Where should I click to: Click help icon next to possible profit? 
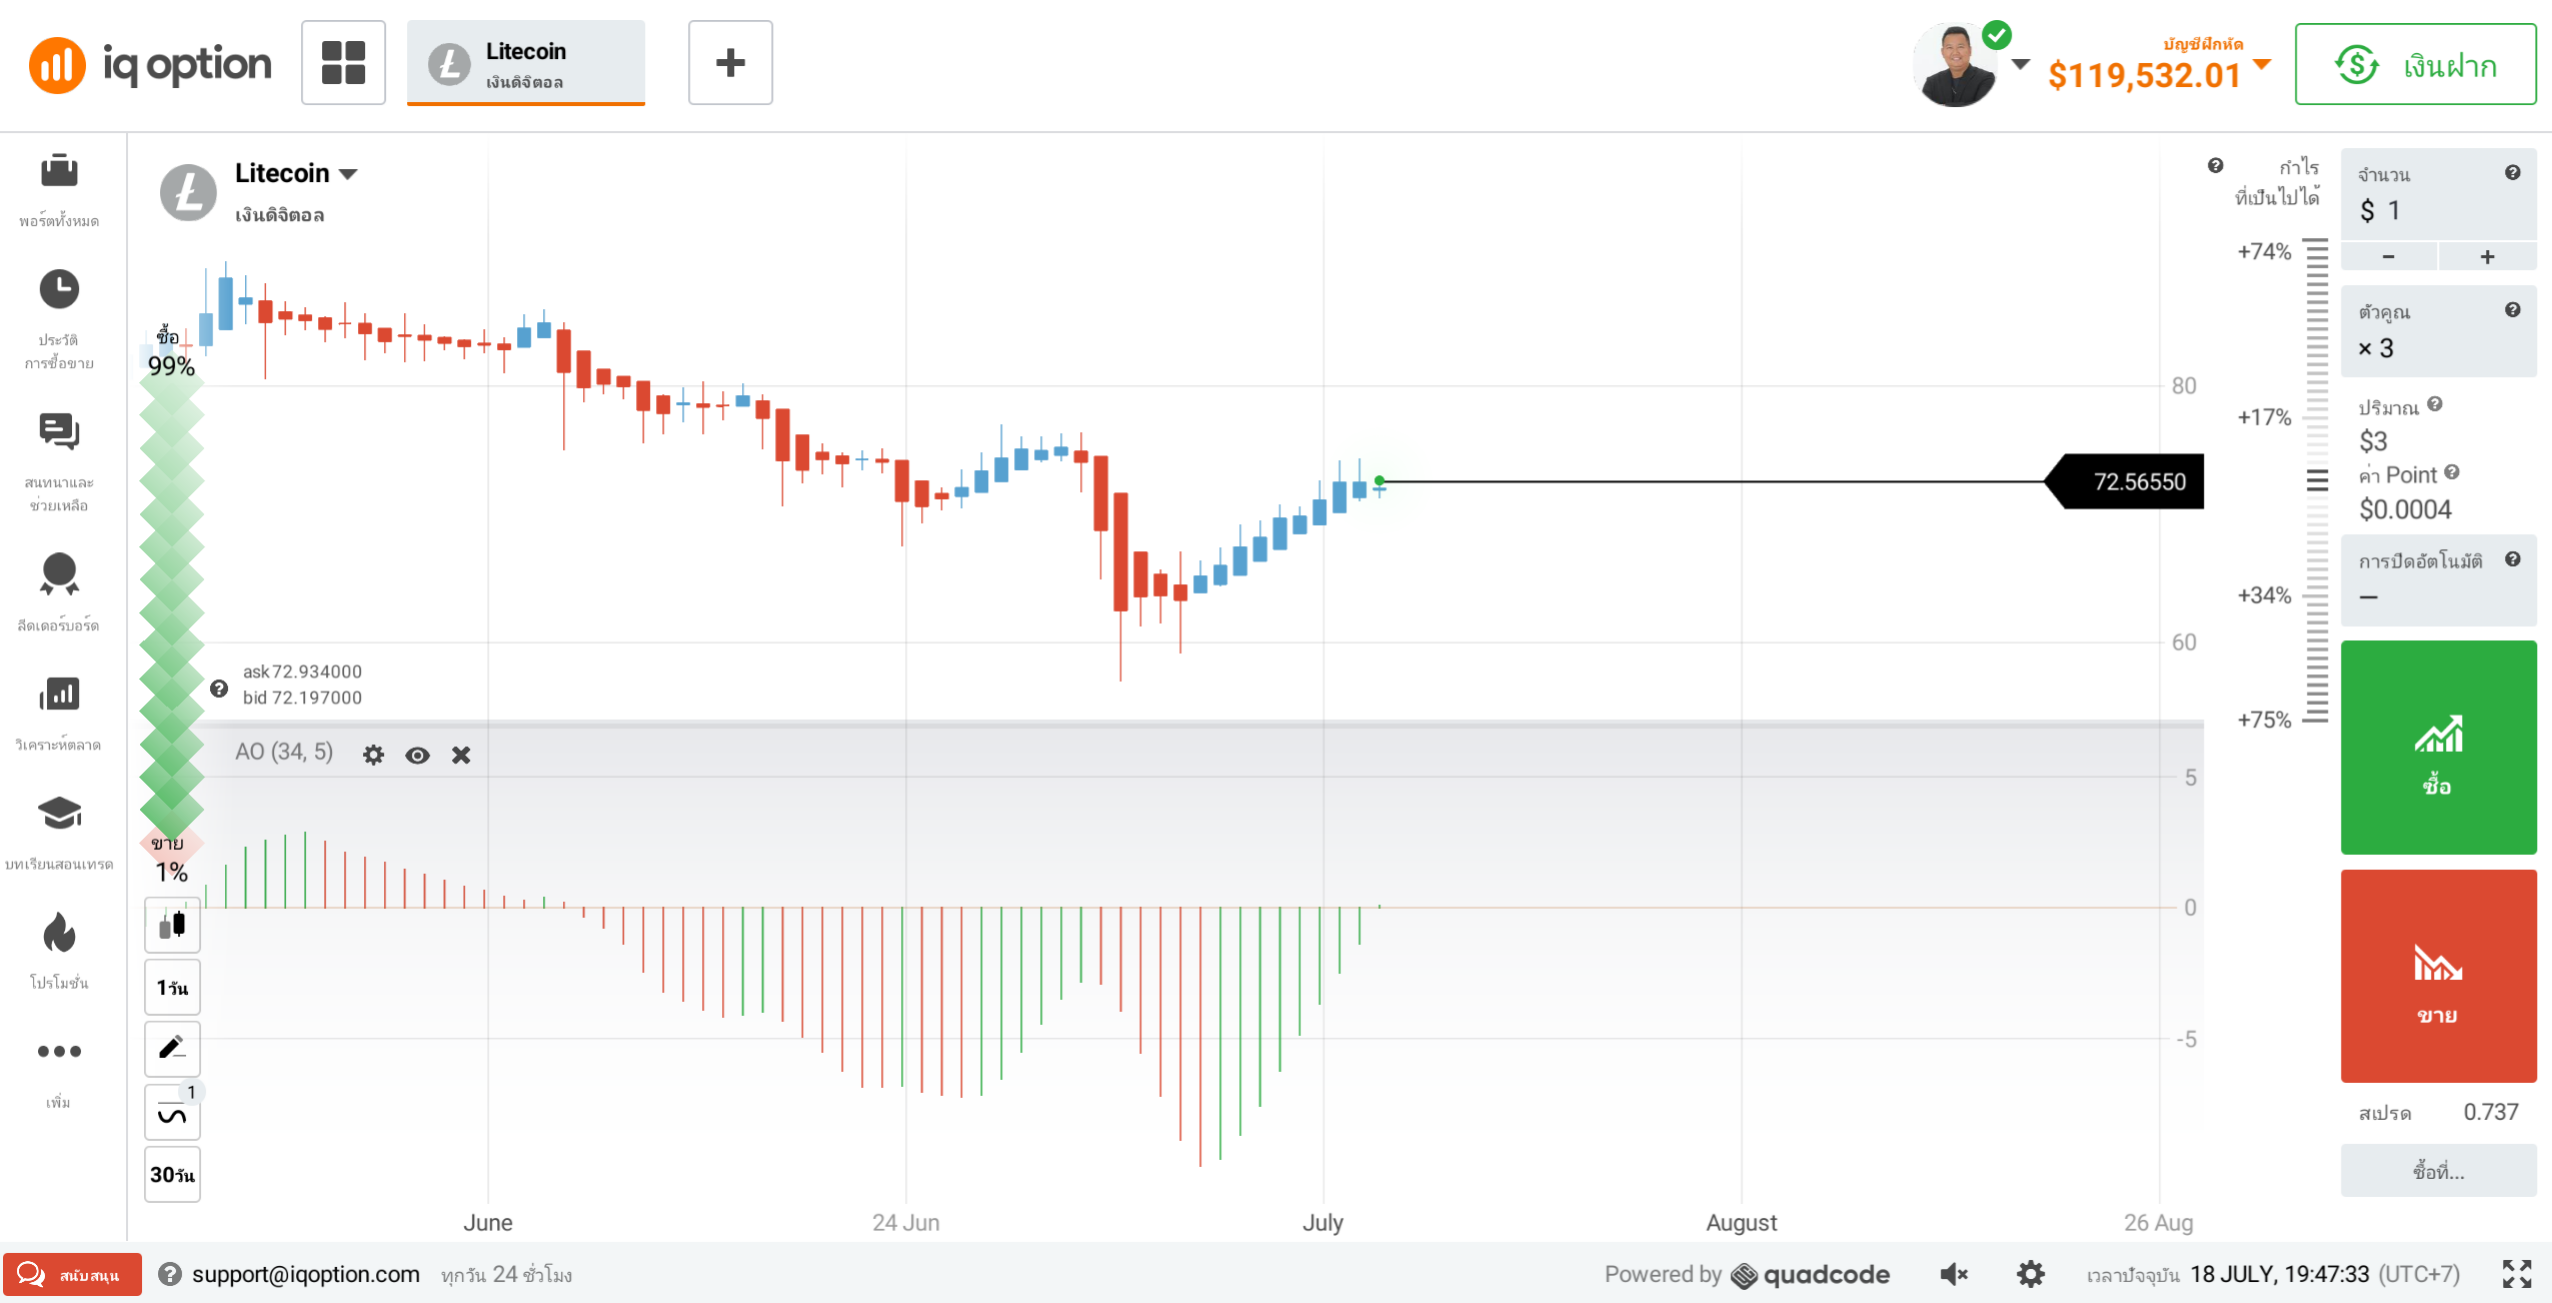coord(2216,165)
